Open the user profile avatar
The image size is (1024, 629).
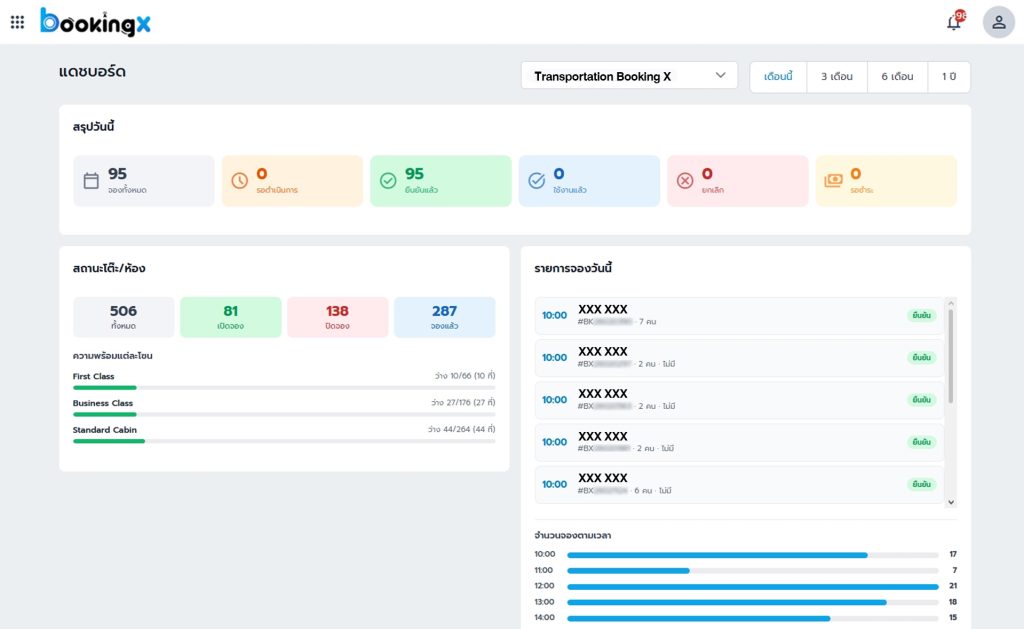point(998,22)
